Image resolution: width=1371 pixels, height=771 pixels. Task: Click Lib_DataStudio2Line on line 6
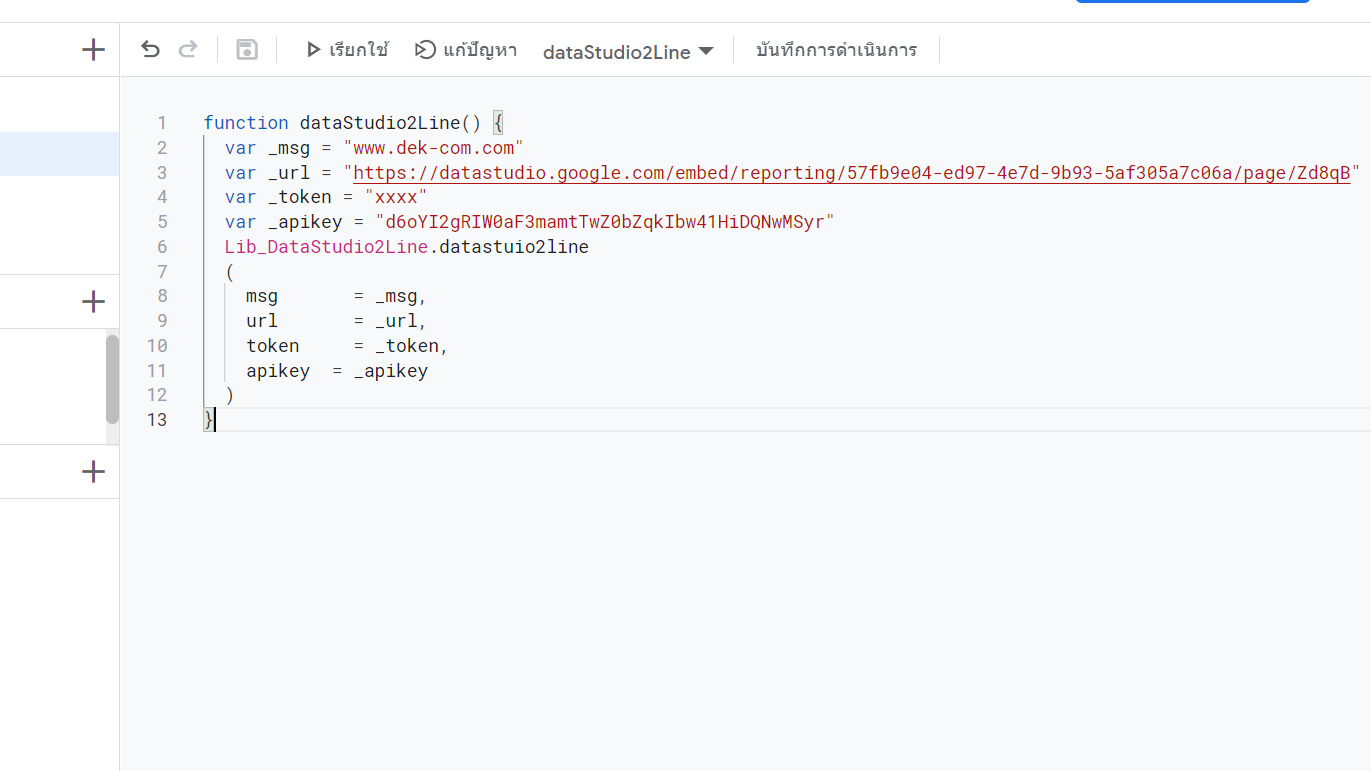click(x=327, y=246)
